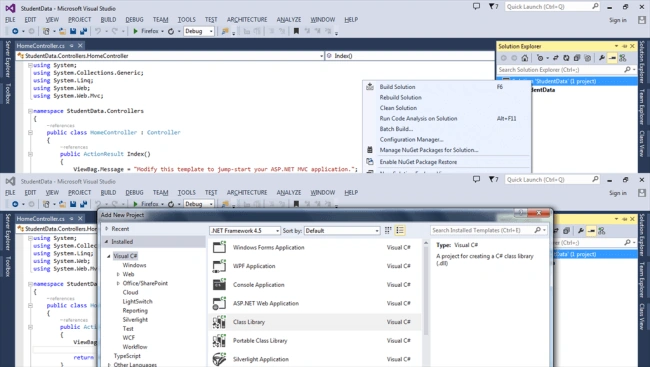Click Open File folder icon in top toolbar
This screenshot has height=367, width=650.
pyautogui.click(x=63, y=31)
